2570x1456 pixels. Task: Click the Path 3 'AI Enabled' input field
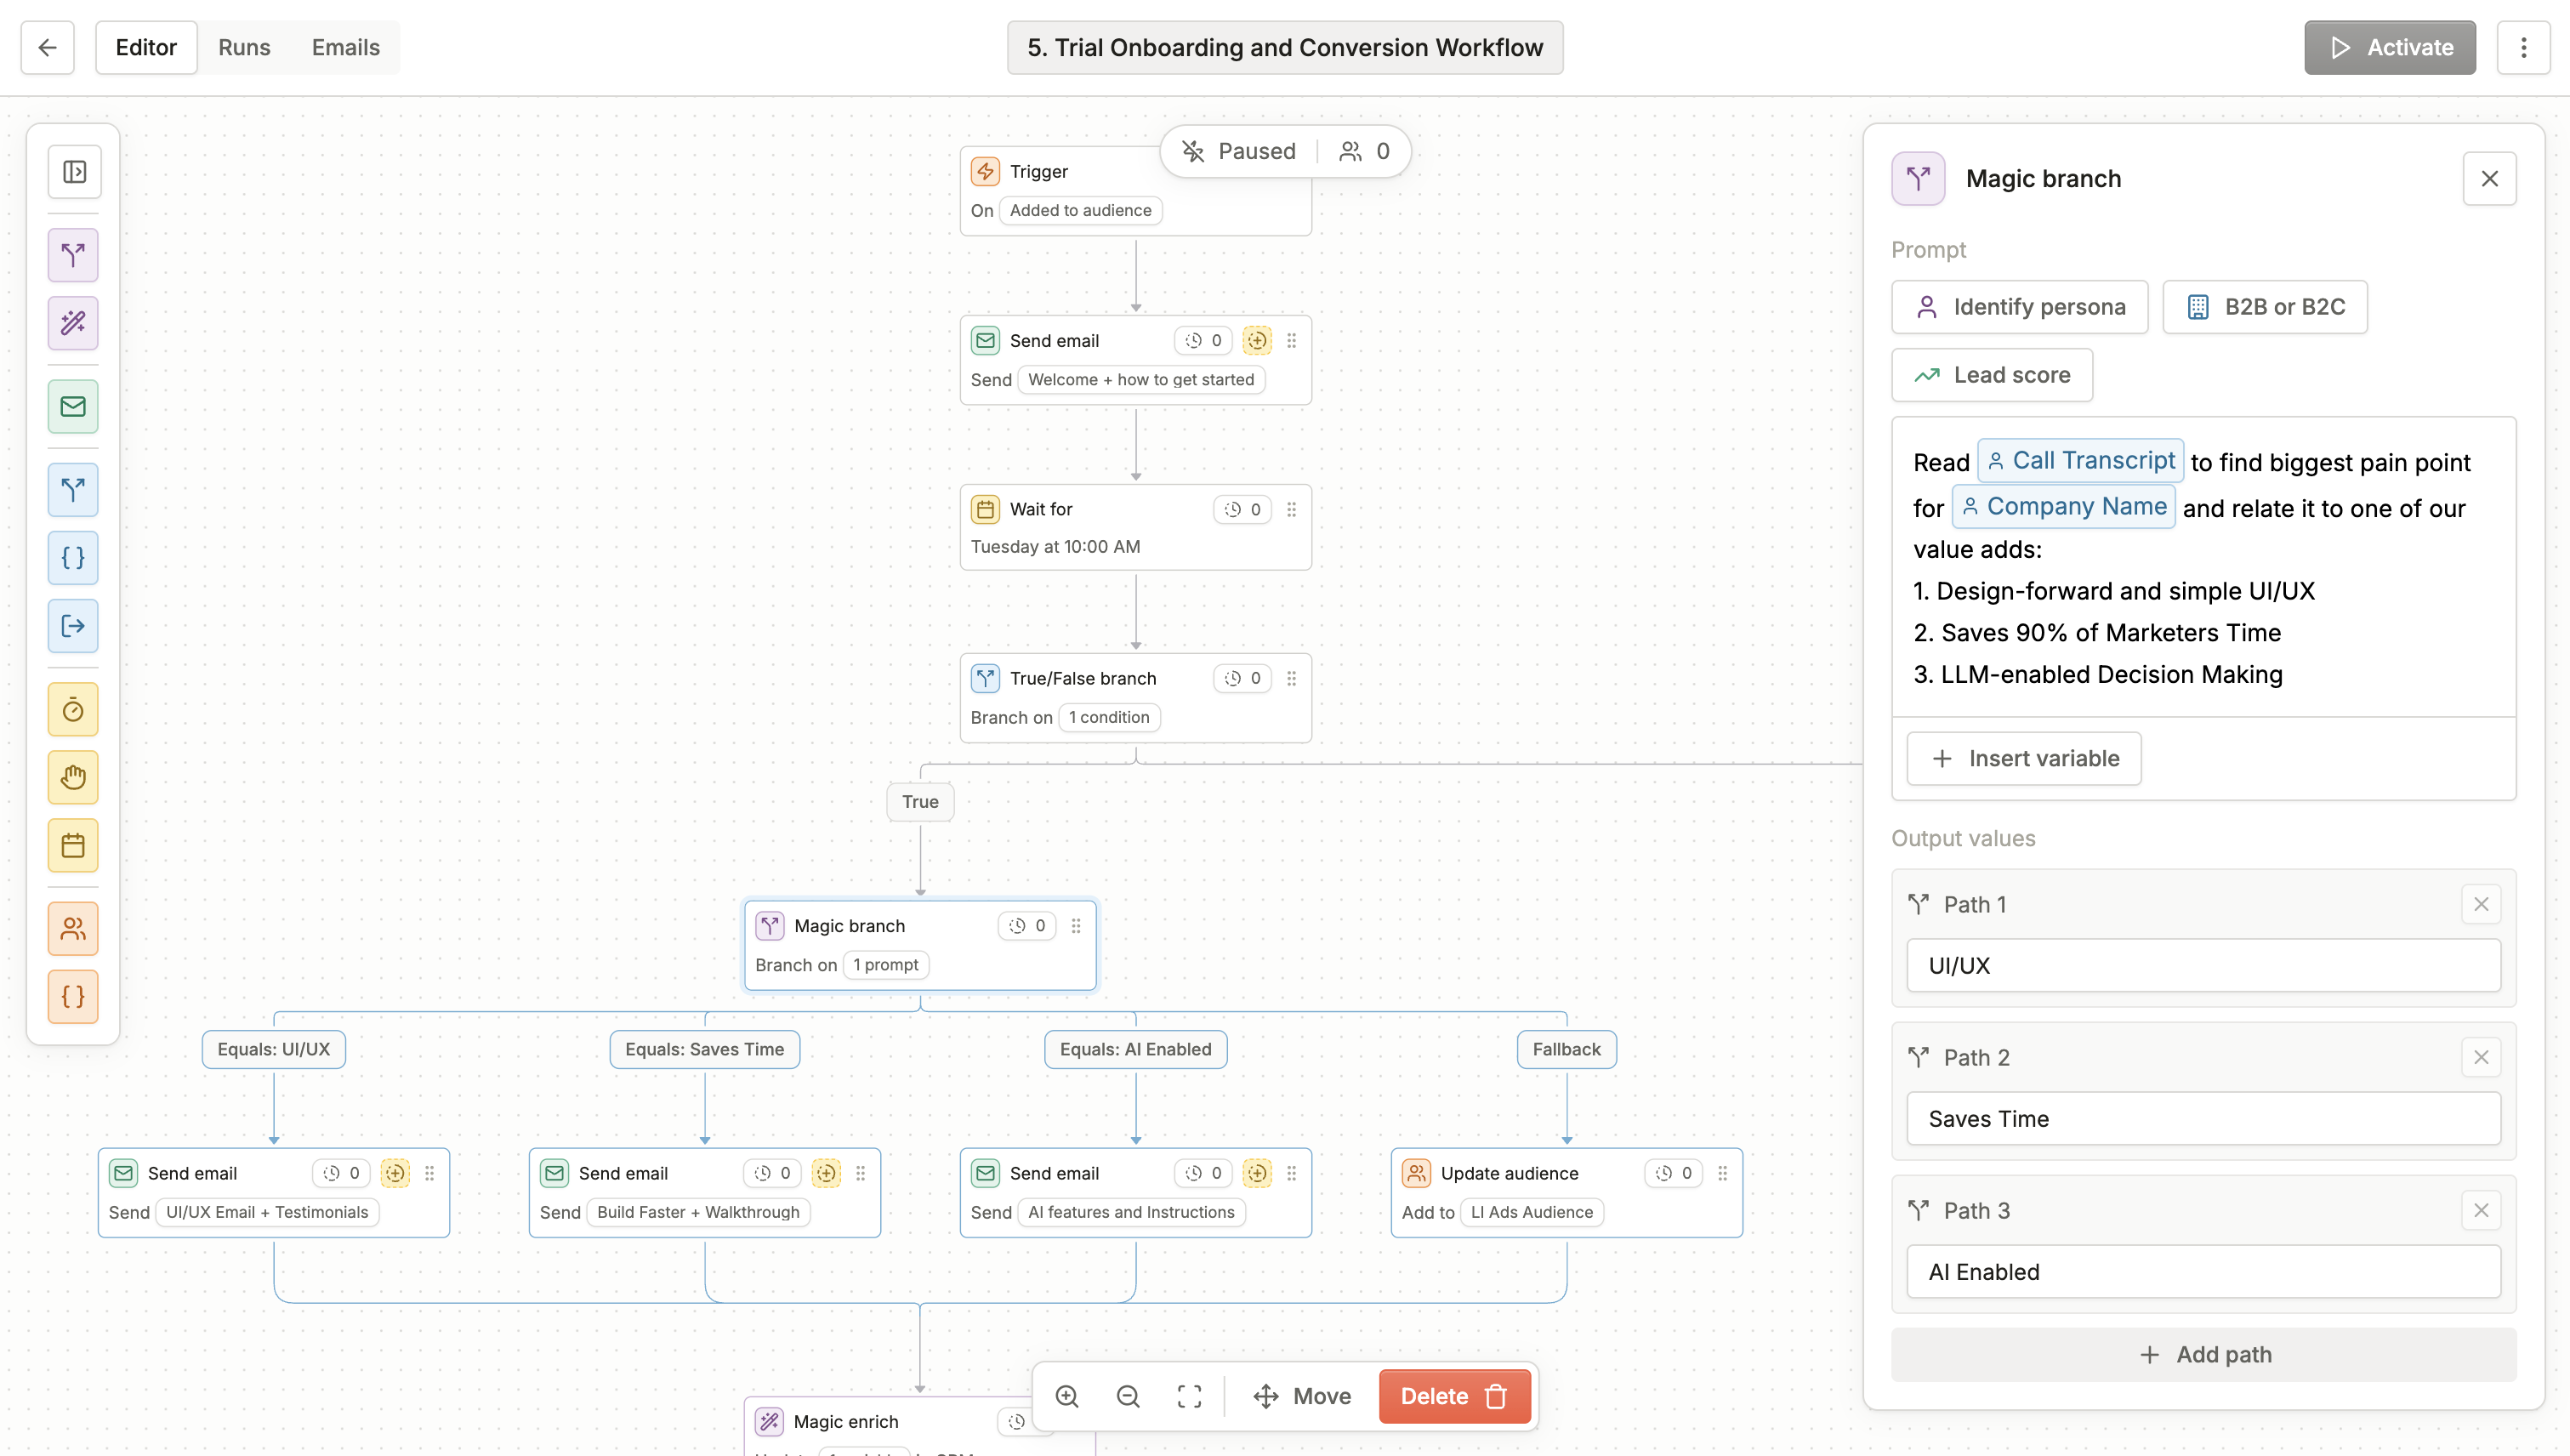(2204, 1272)
